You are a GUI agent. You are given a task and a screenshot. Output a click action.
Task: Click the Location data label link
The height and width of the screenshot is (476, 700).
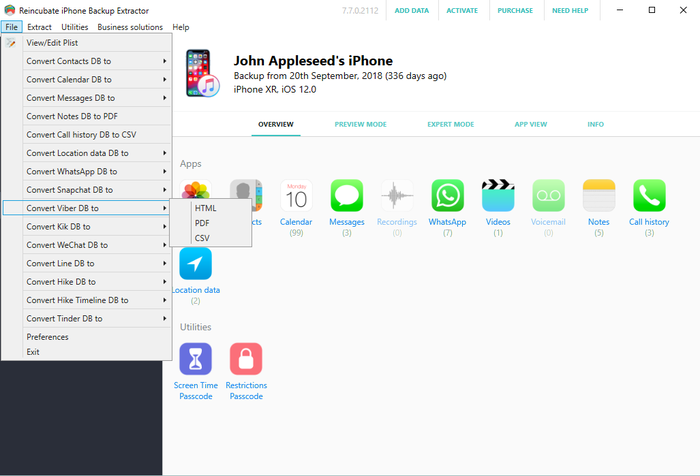[x=196, y=290]
